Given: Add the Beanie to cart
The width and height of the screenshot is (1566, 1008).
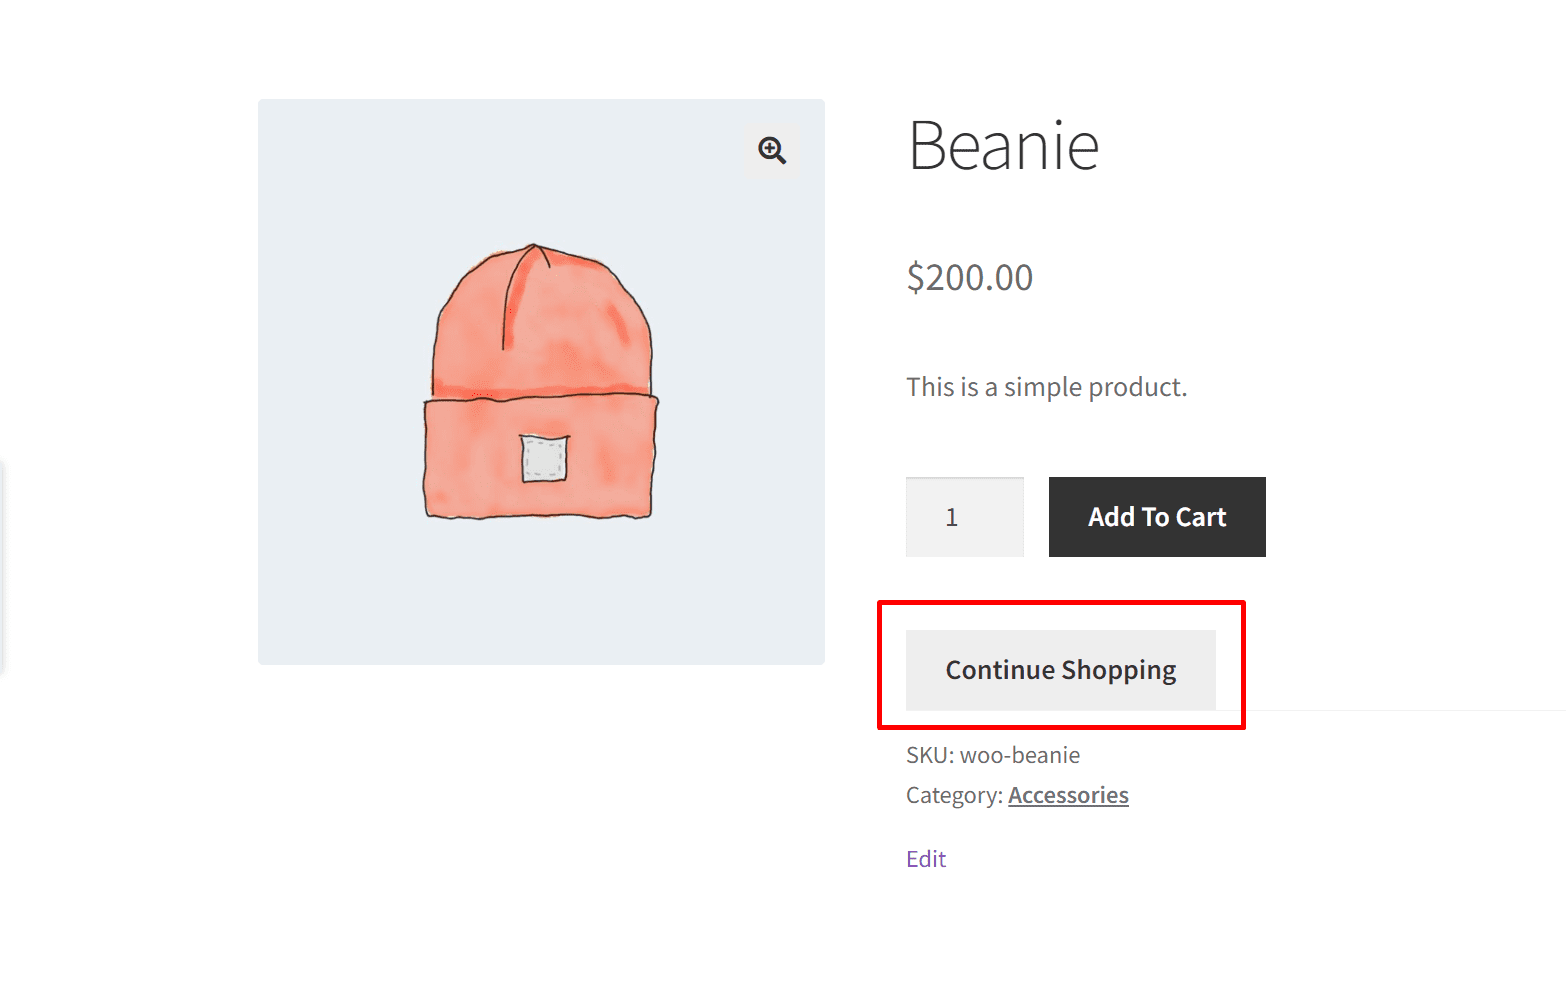Looking at the screenshot, I should [1157, 517].
